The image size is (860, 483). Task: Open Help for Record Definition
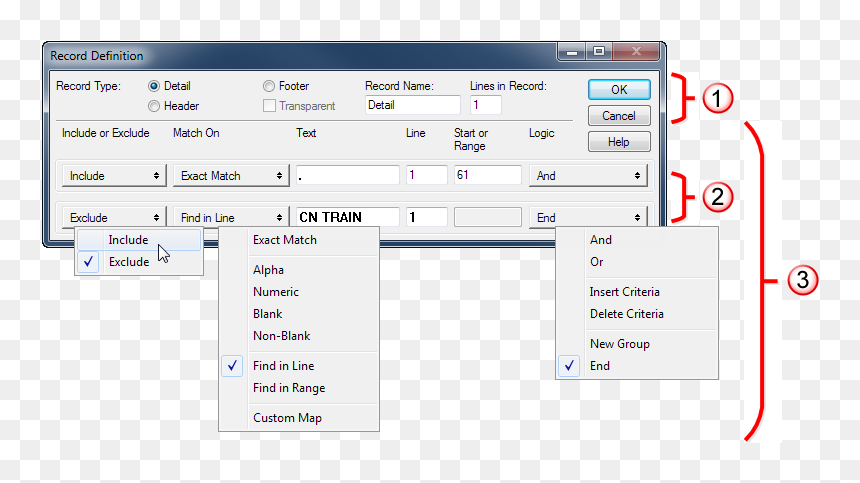(619, 142)
